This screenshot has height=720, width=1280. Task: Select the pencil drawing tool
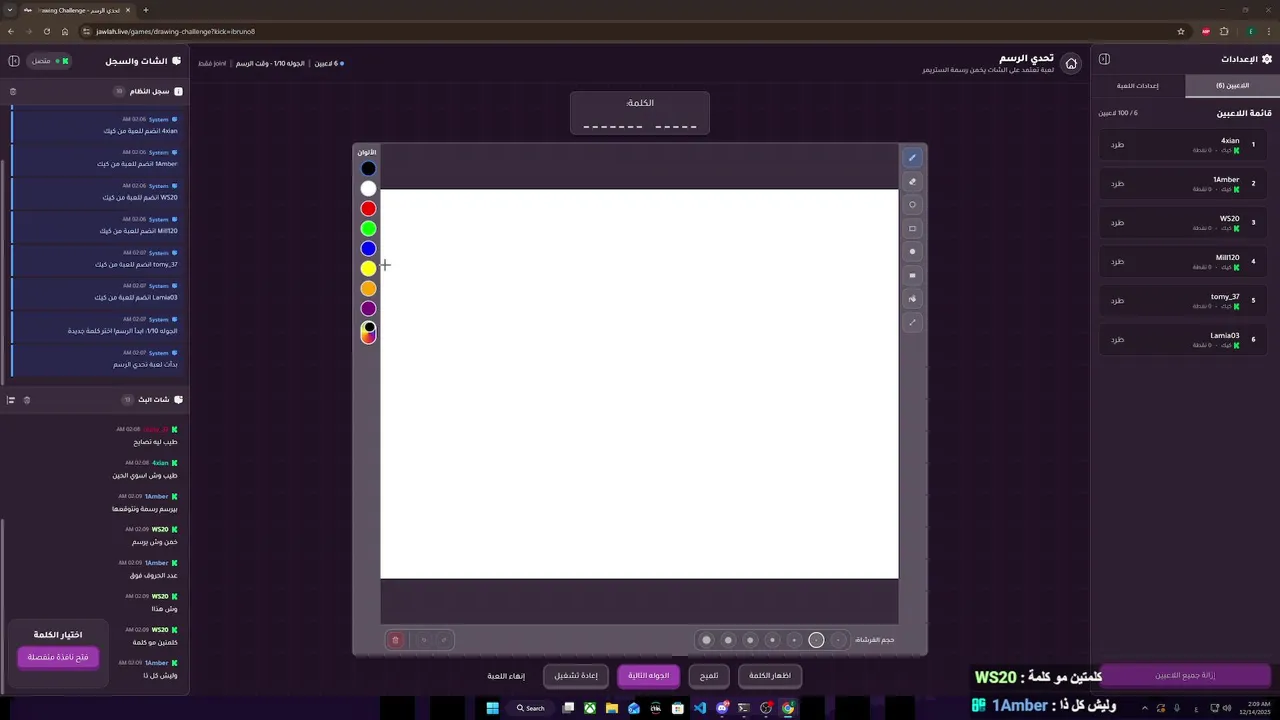tap(912, 158)
